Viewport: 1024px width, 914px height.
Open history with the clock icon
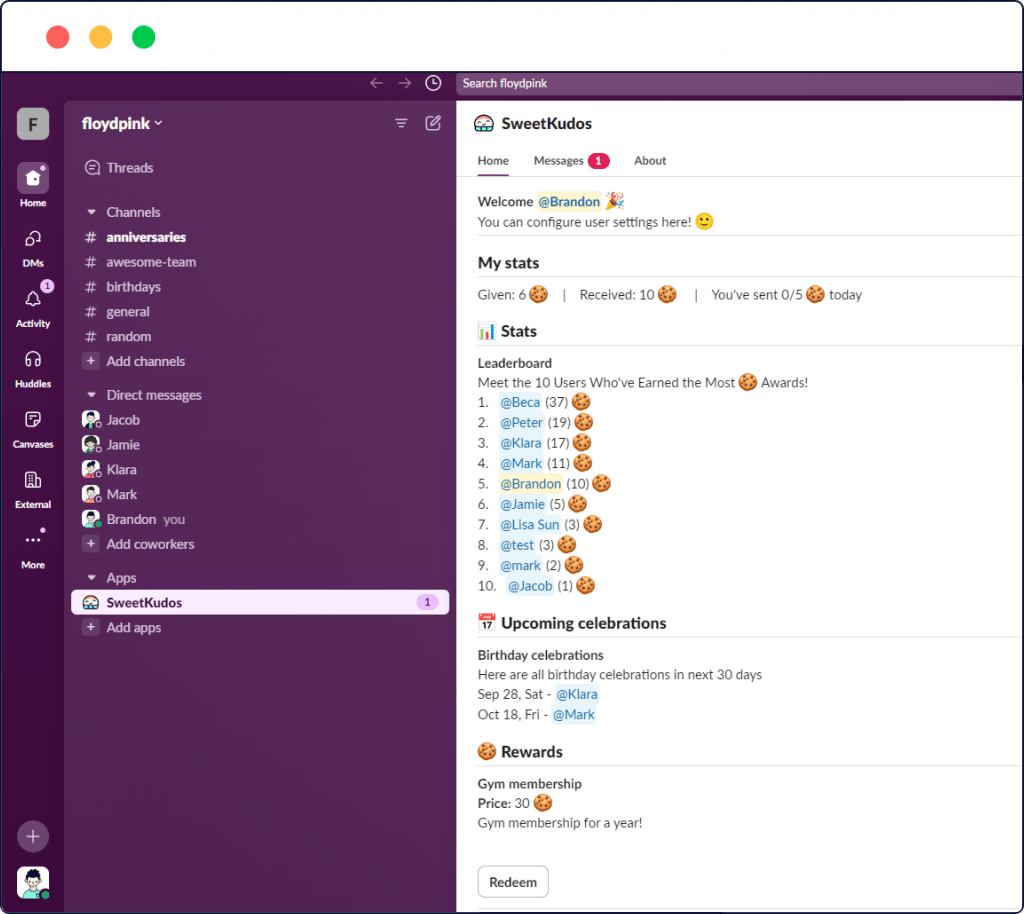pyautogui.click(x=433, y=83)
